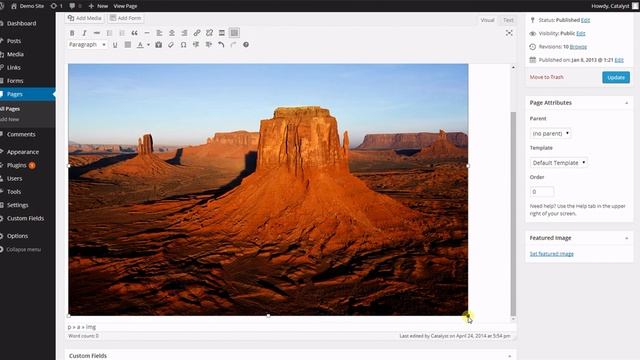This screenshot has width=640, height=360.
Task: Collapse the Custom Fields panel
Action: point(509,356)
